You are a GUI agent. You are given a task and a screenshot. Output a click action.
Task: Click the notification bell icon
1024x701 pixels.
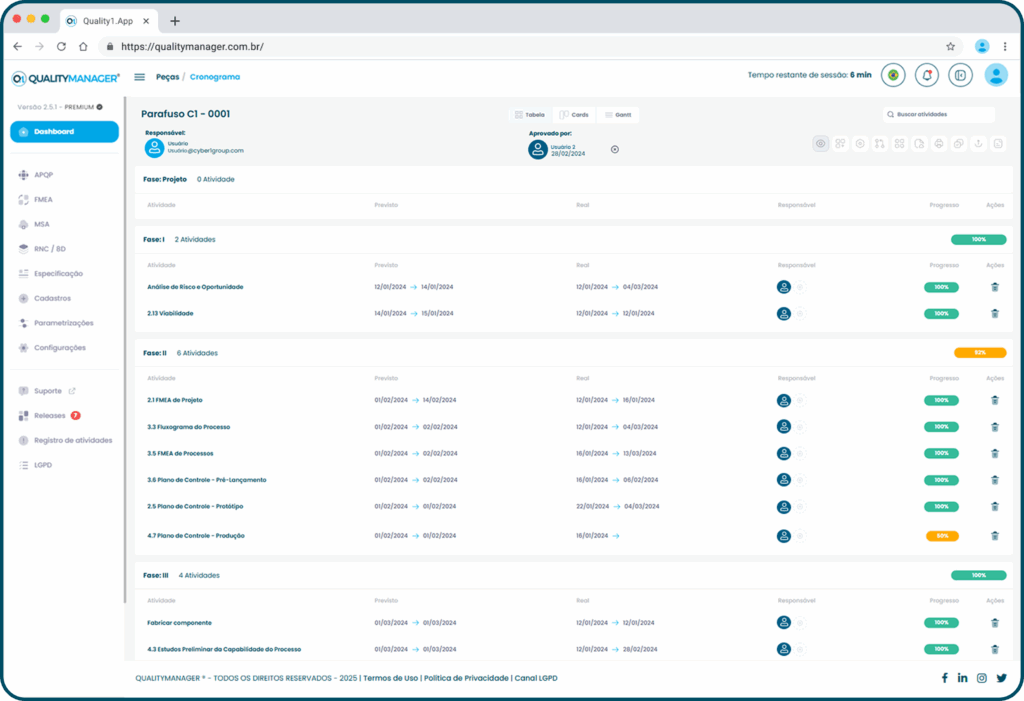tap(927, 75)
